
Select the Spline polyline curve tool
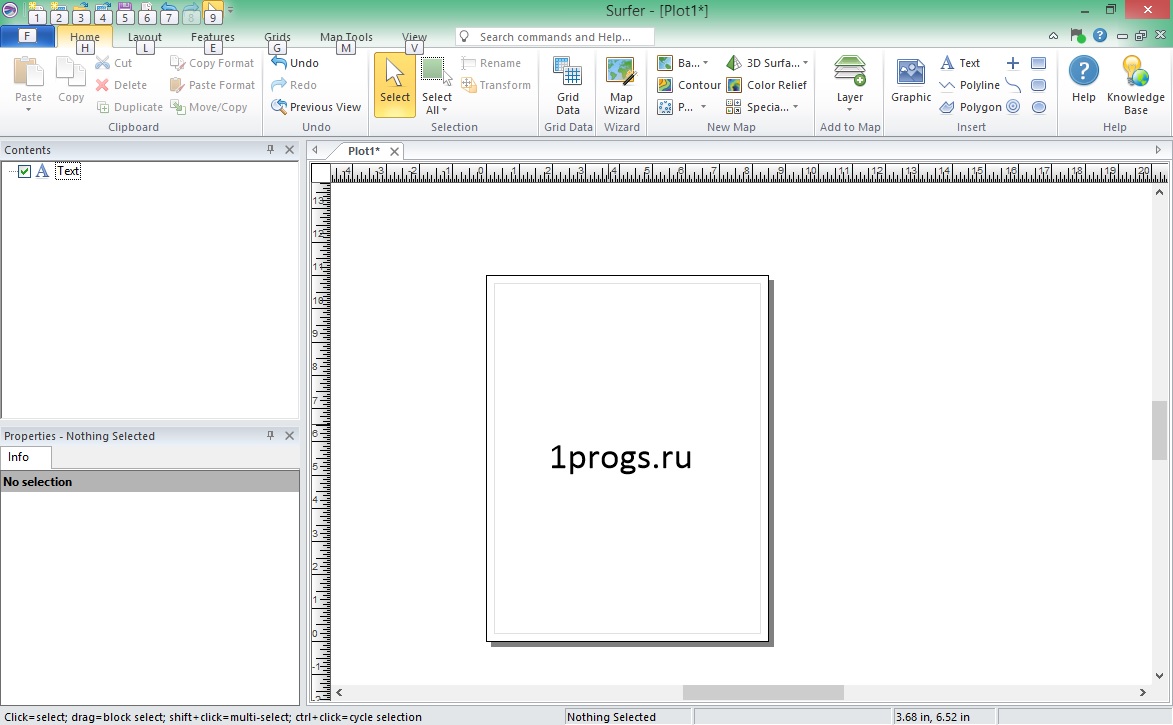[1013, 85]
